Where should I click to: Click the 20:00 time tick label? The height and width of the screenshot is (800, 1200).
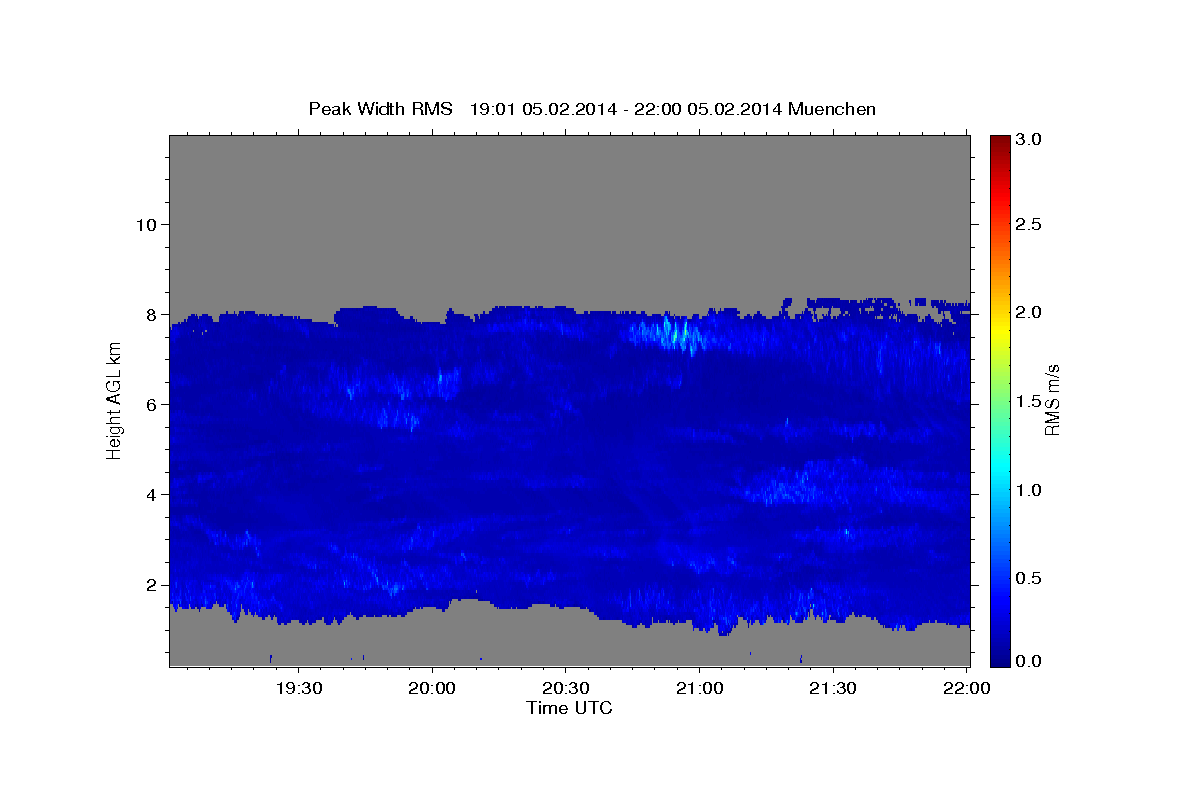pos(432,689)
